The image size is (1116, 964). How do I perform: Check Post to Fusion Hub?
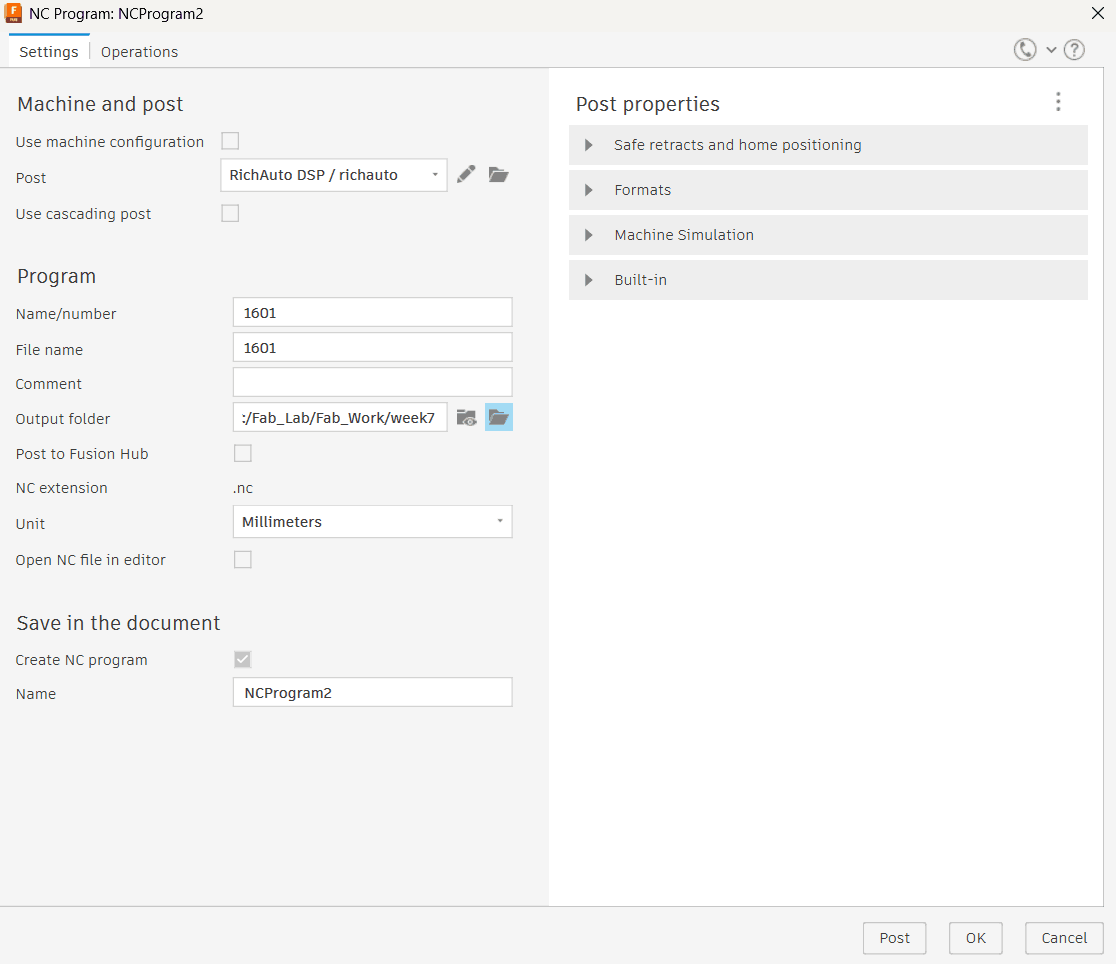(243, 454)
